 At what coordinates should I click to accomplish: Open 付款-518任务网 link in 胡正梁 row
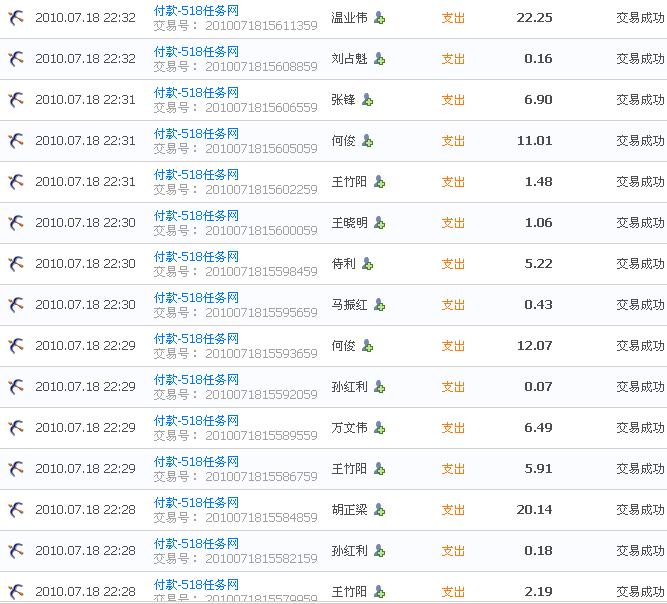[x=196, y=502]
